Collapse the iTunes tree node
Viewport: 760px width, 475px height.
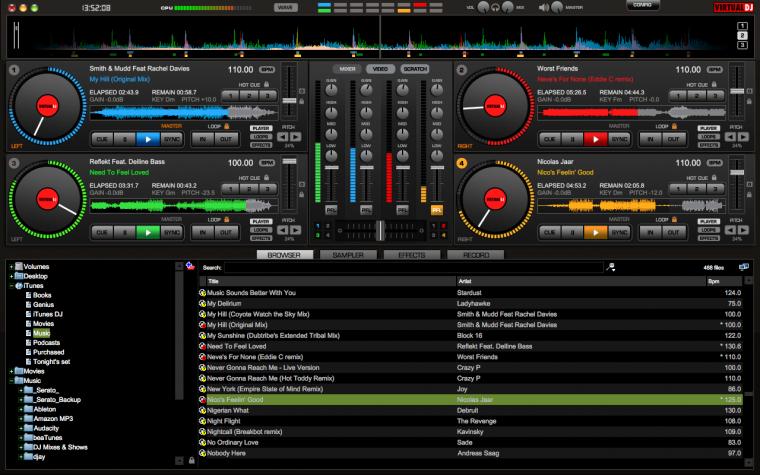point(11,285)
